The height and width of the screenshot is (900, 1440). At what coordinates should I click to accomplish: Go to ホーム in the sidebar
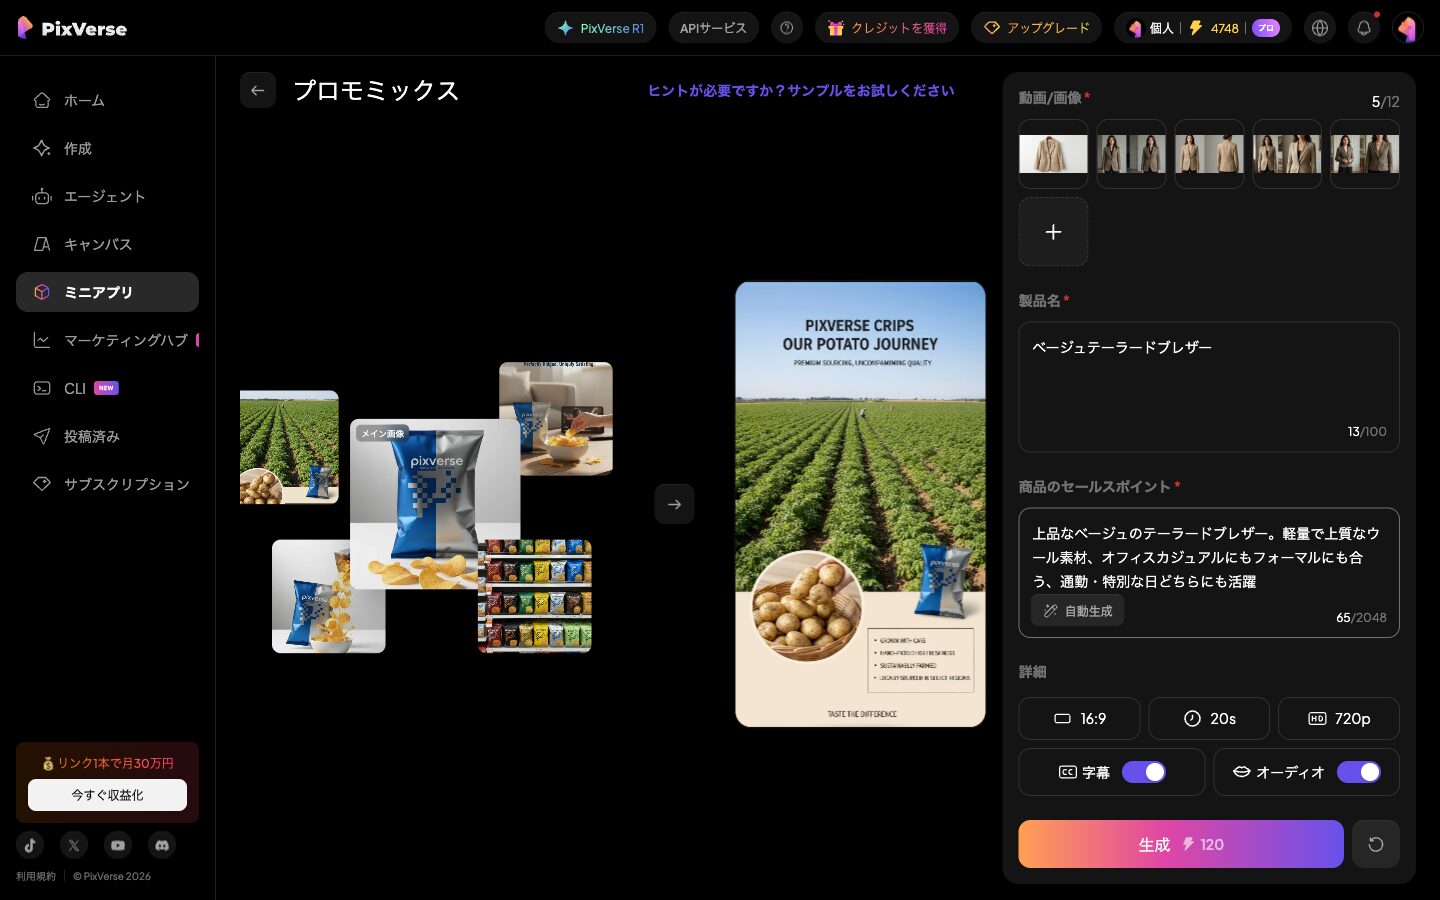coord(107,100)
